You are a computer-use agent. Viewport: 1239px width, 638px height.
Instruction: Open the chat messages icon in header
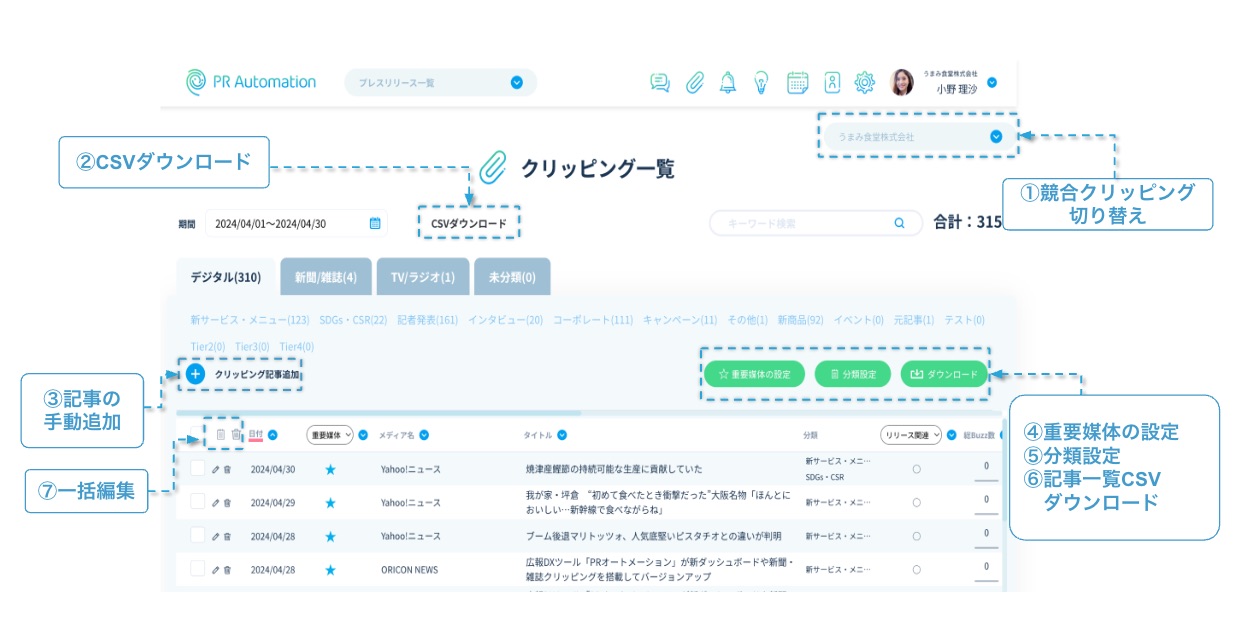659,83
